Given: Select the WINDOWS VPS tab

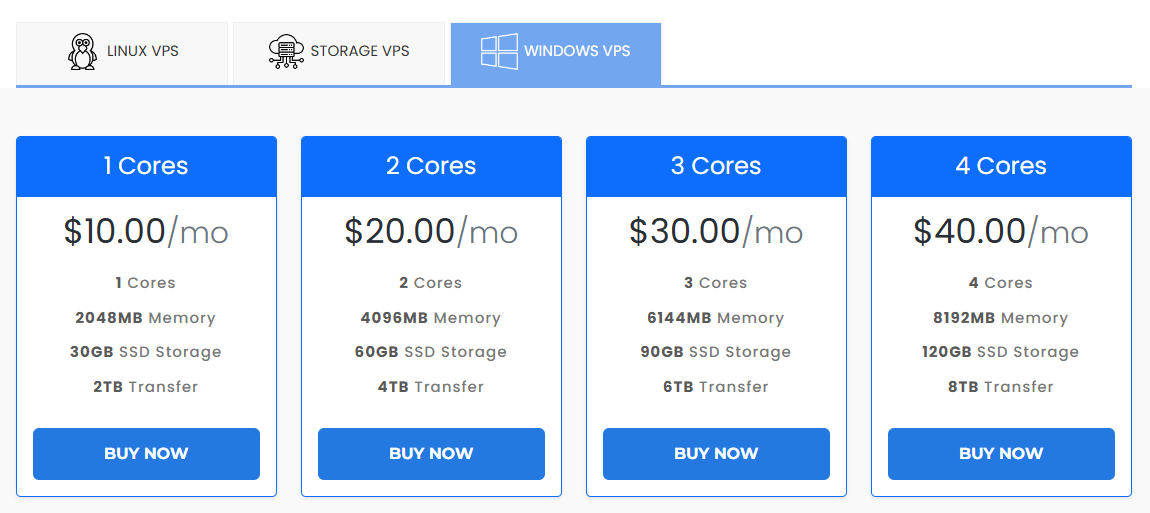Looking at the screenshot, I should (556, 54).
